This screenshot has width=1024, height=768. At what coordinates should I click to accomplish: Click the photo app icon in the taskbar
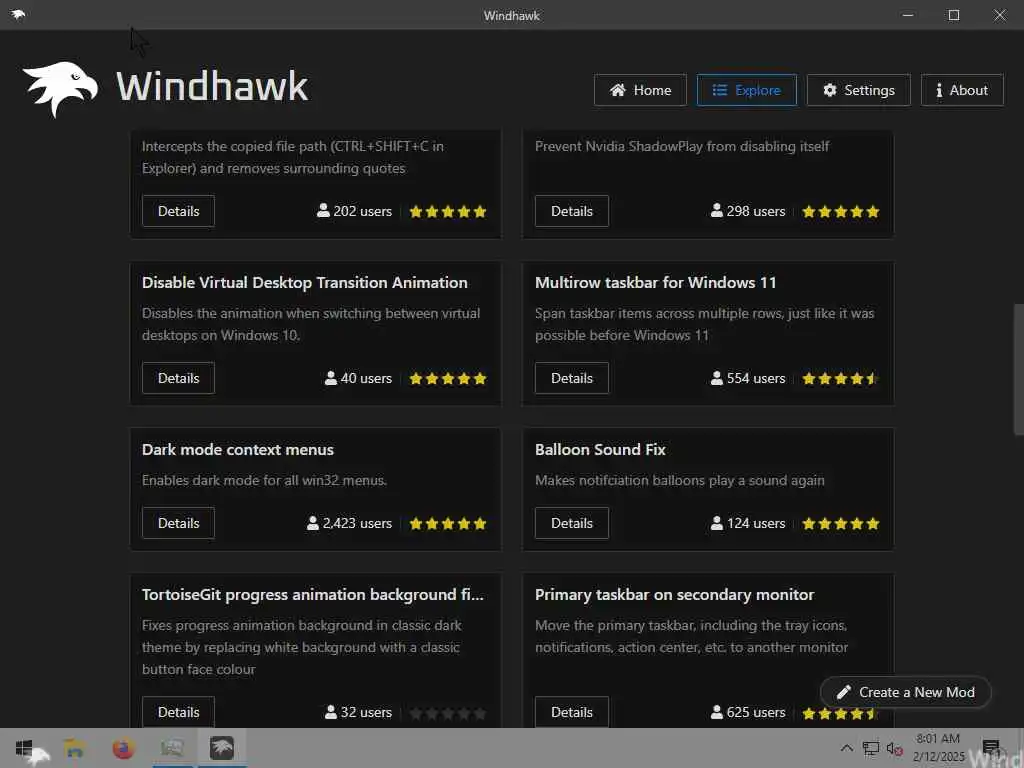172,748
